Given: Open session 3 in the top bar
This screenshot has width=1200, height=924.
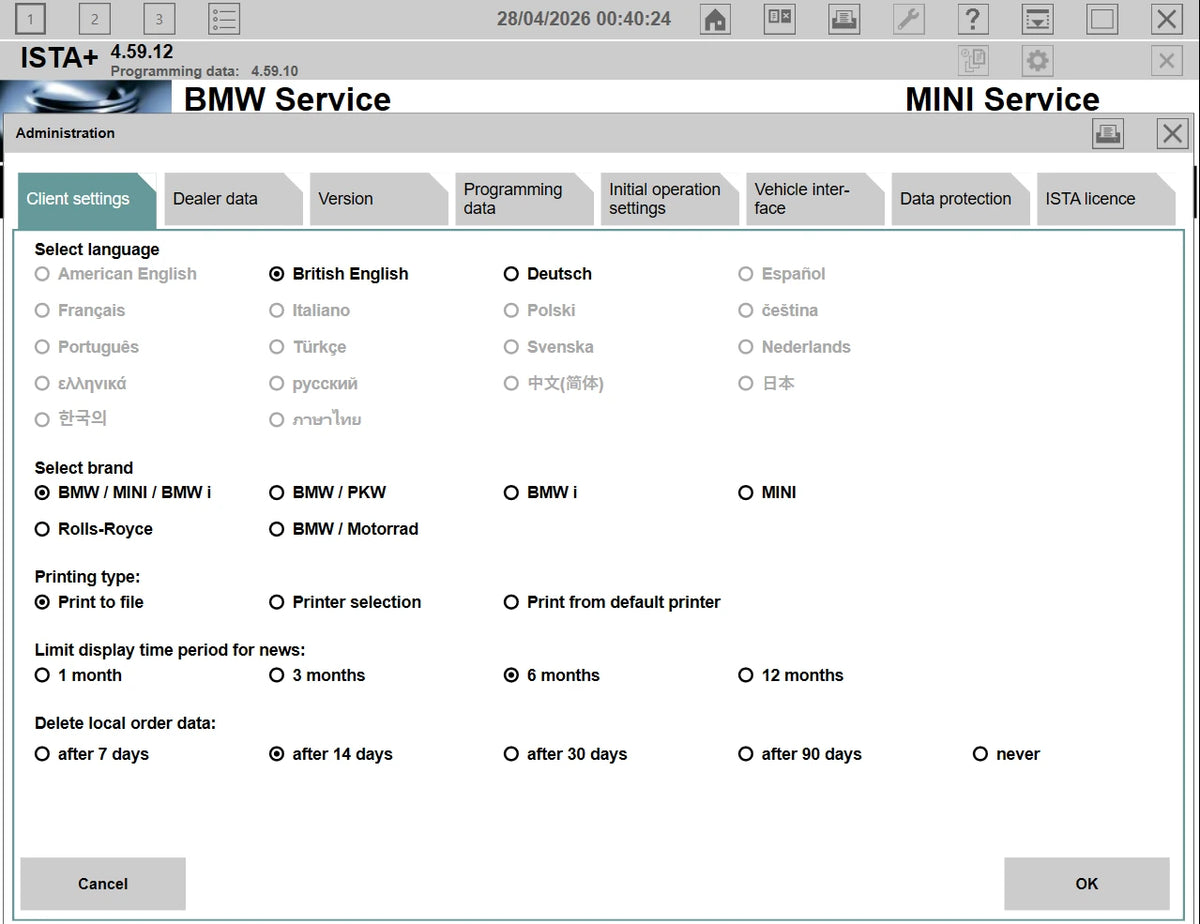Looking at the screenshot, I should coord(159,19).
